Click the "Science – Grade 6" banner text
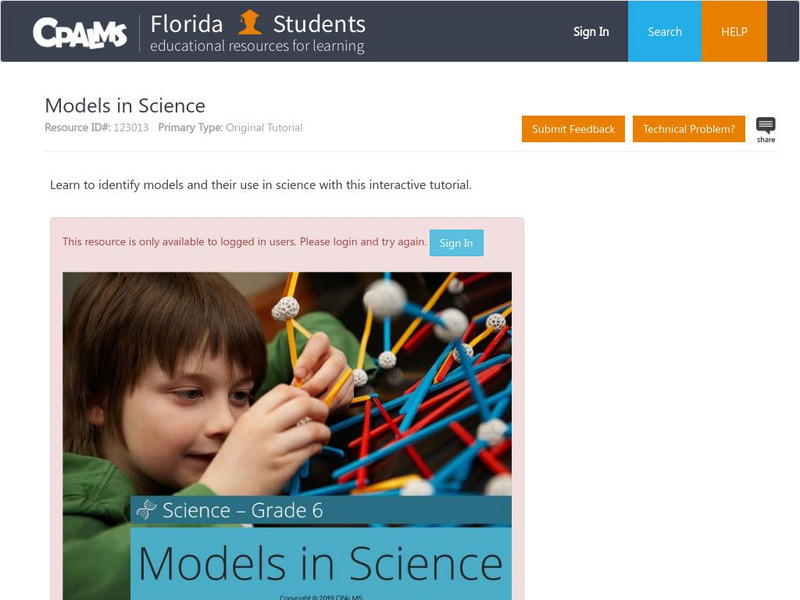Viewport: 800px width, 600px height. point(242,510)
